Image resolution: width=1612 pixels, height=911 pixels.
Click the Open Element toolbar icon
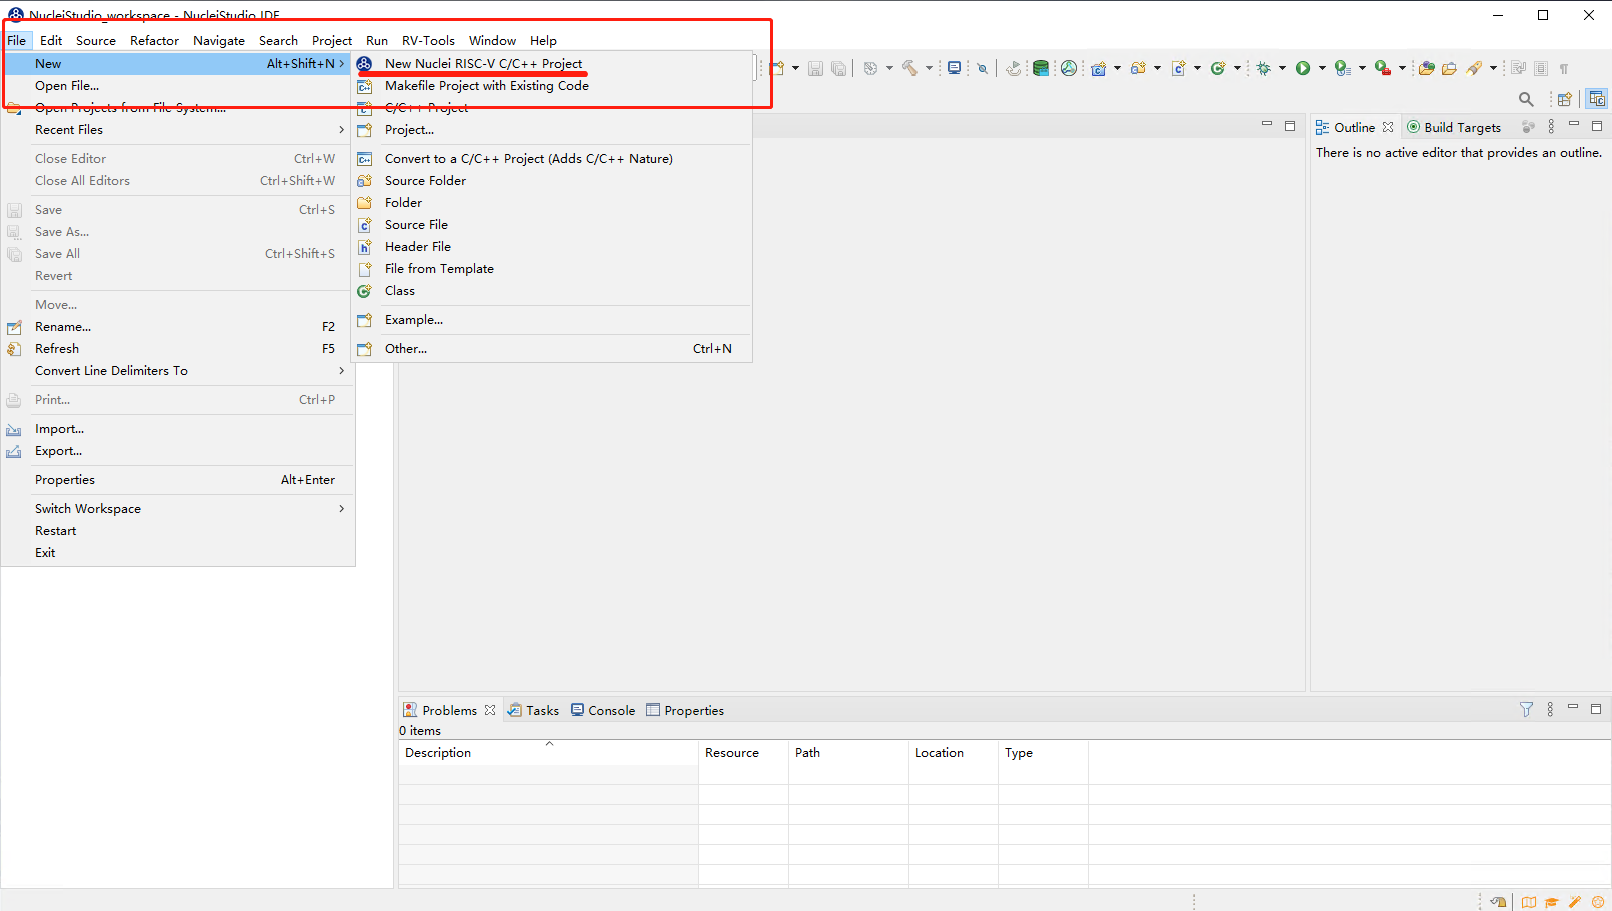[x=1427, y=68]
